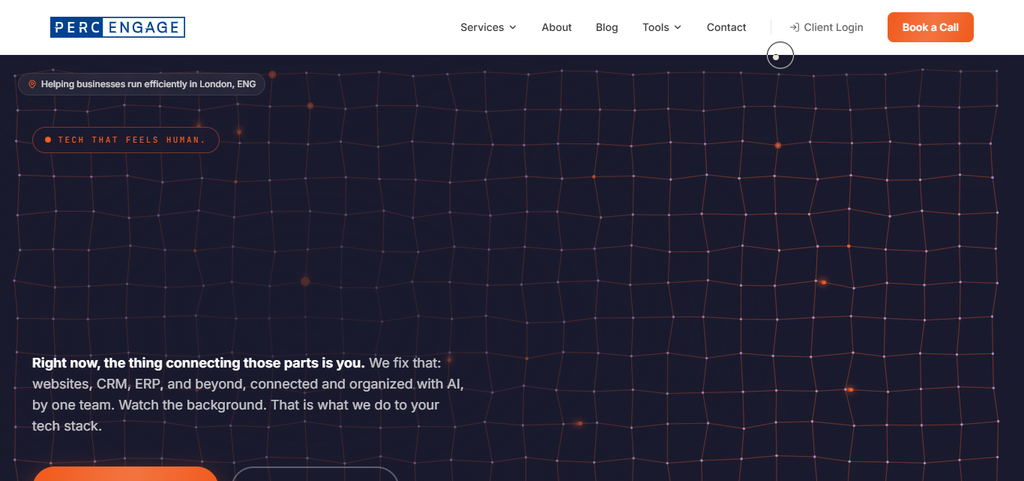The width and height of the screenshot is (1024, 481).
Task: Click the login arrow icon
Action: 794,27
